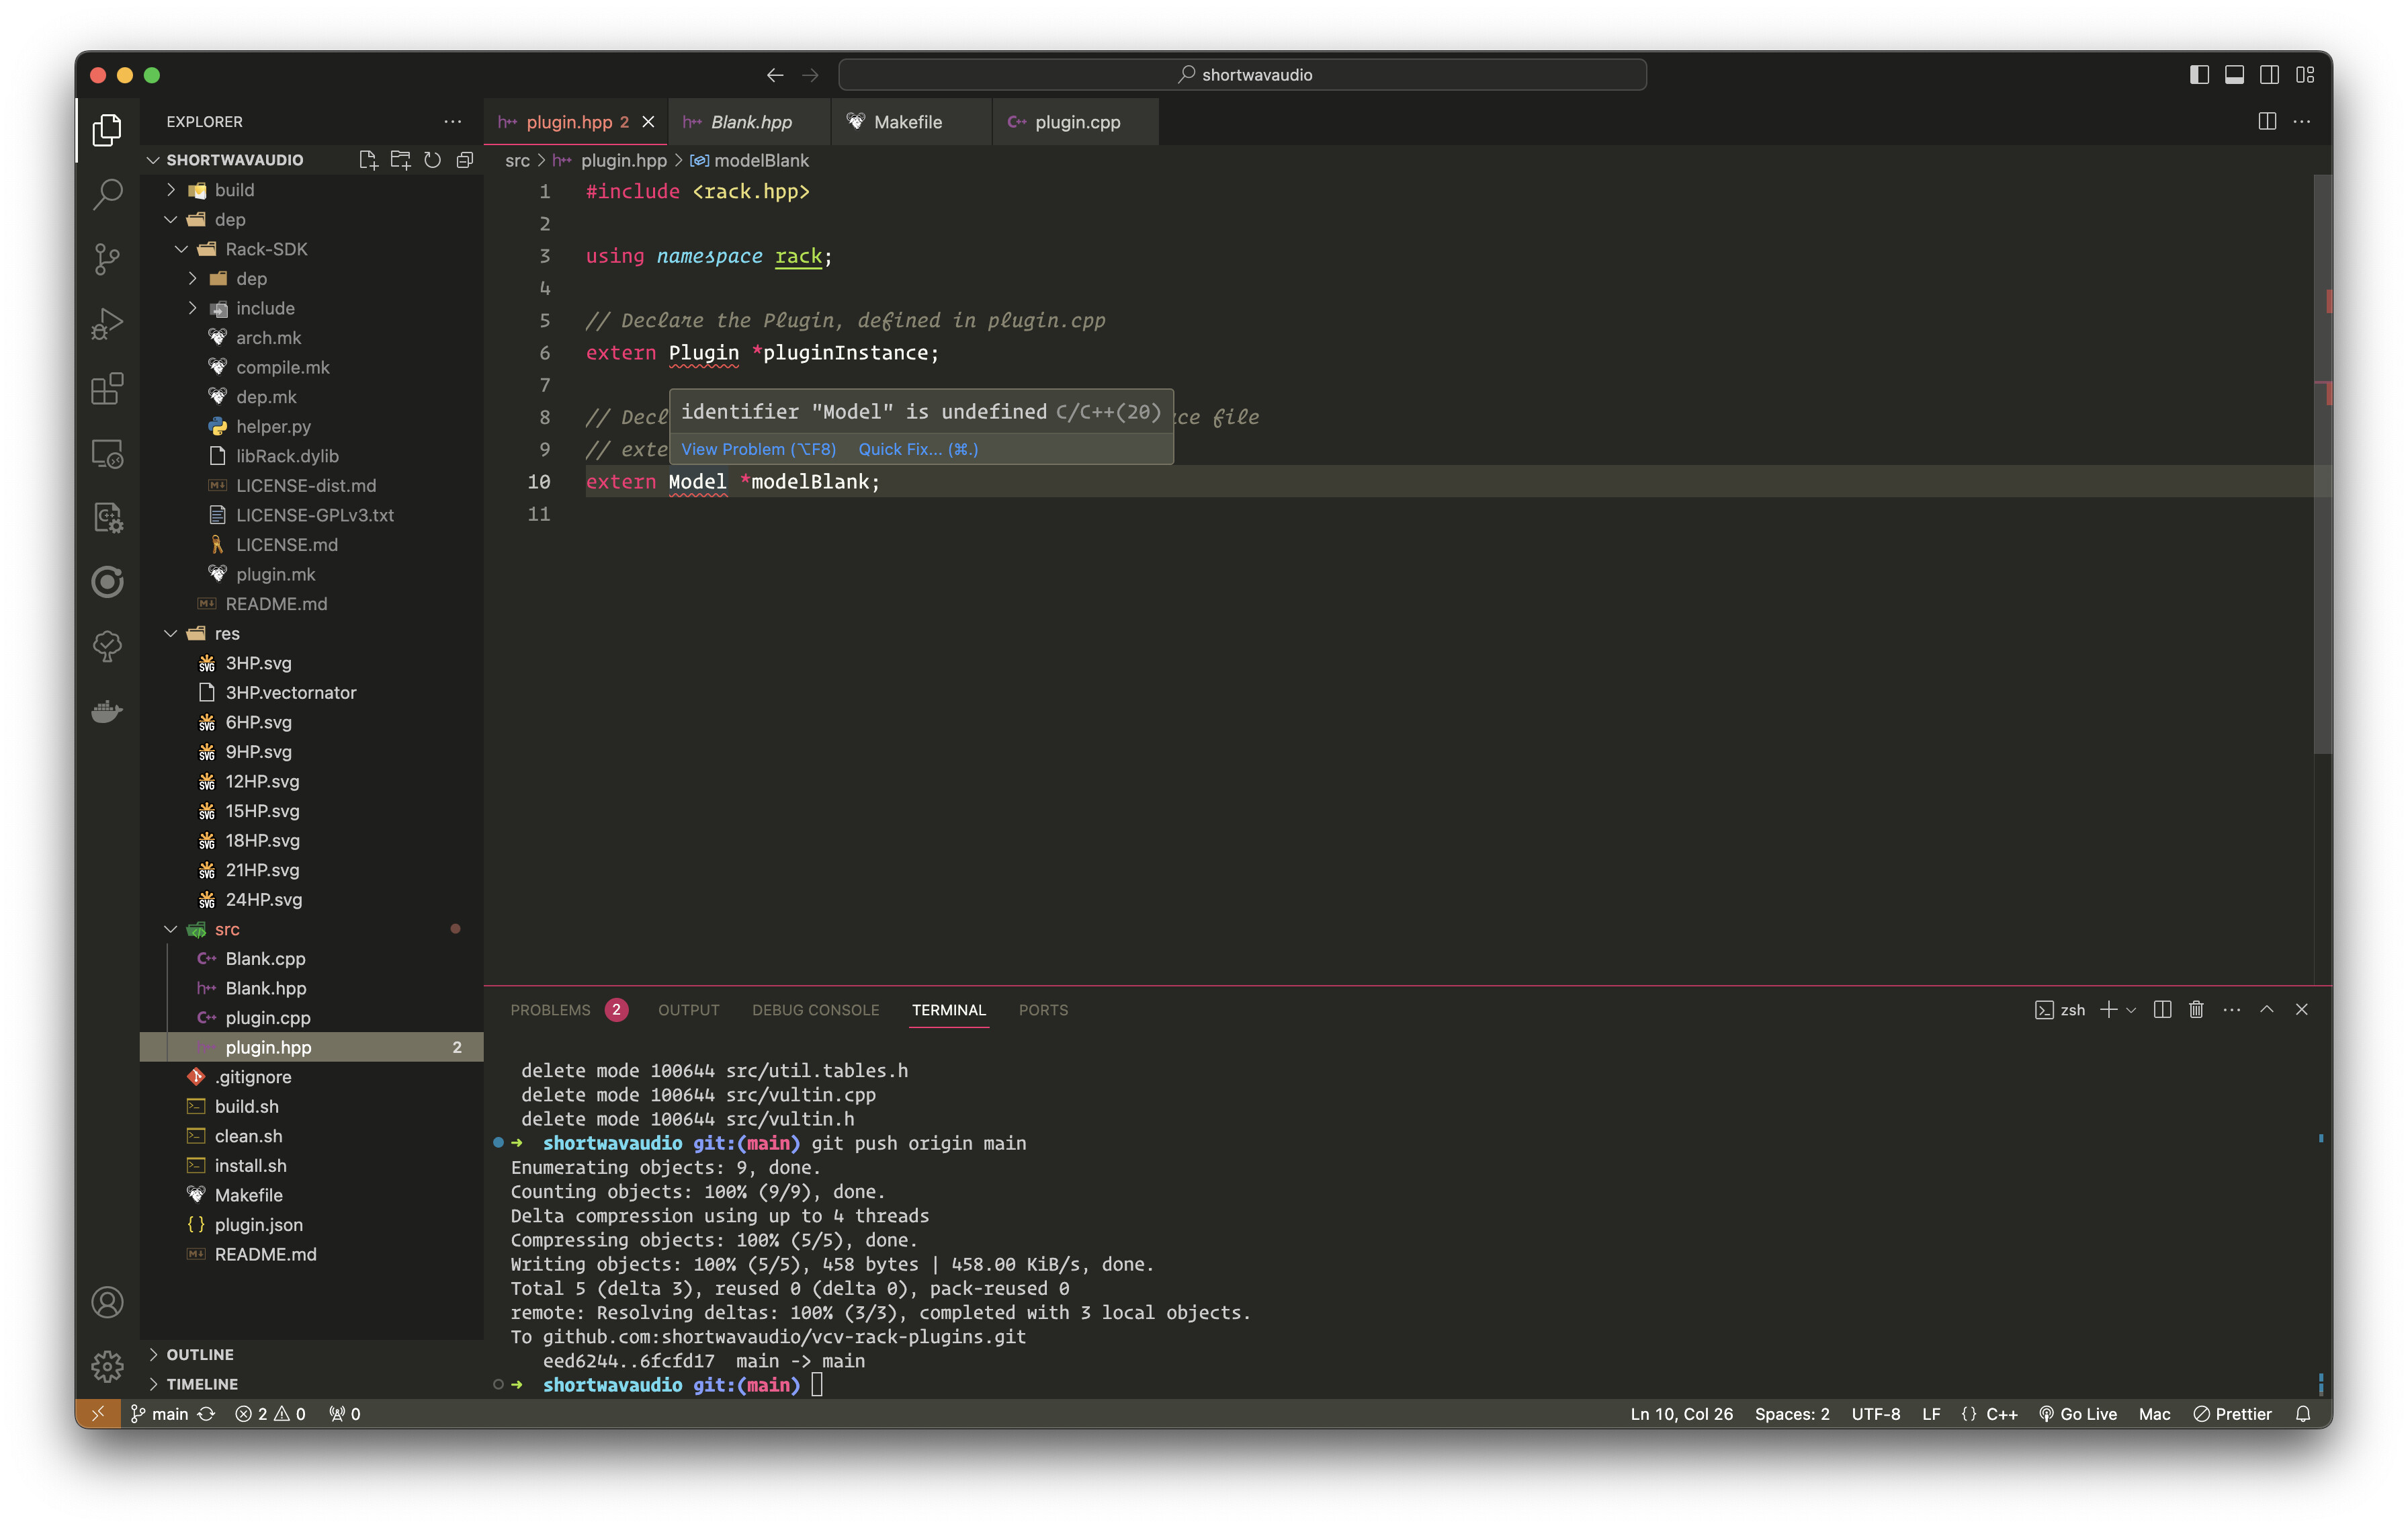Kill terminal with trash icon
The height and width of the screenshot is (1528, 2408).
point(2196,1010)
